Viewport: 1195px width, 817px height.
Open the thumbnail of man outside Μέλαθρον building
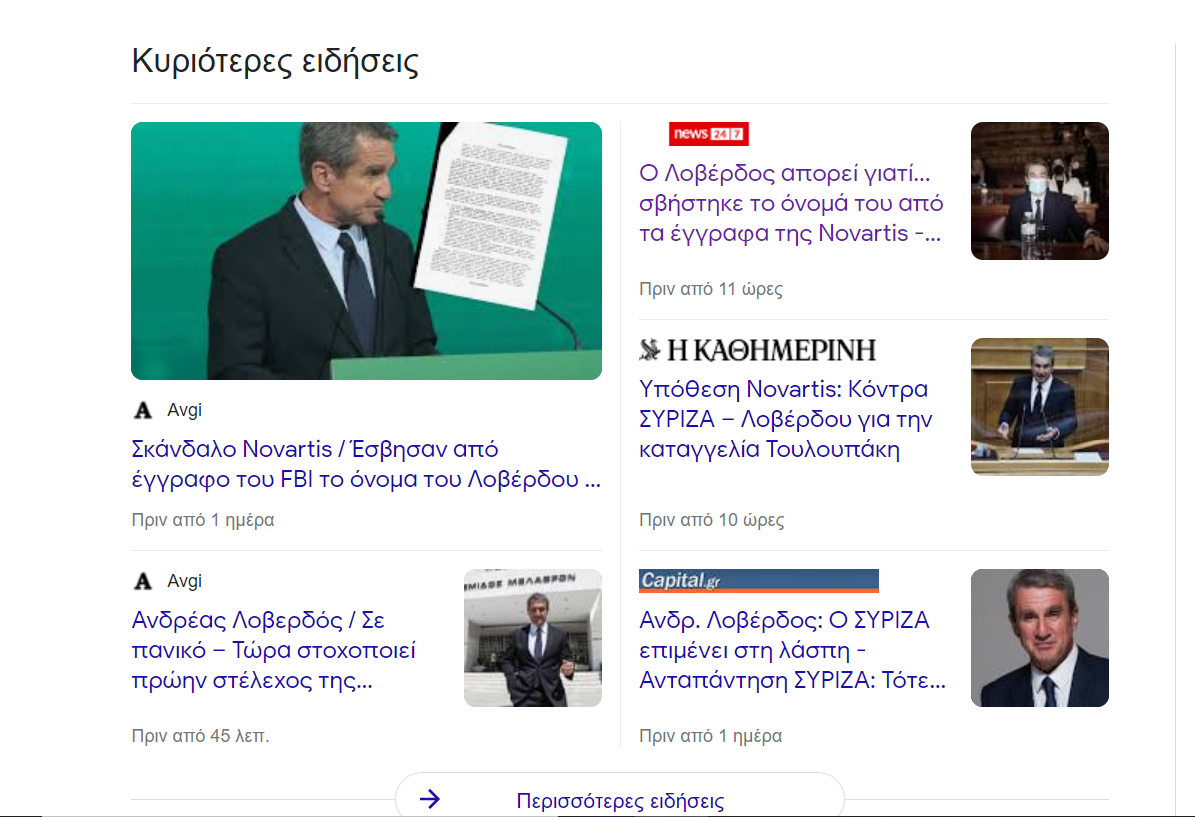(x=533, y=638)
